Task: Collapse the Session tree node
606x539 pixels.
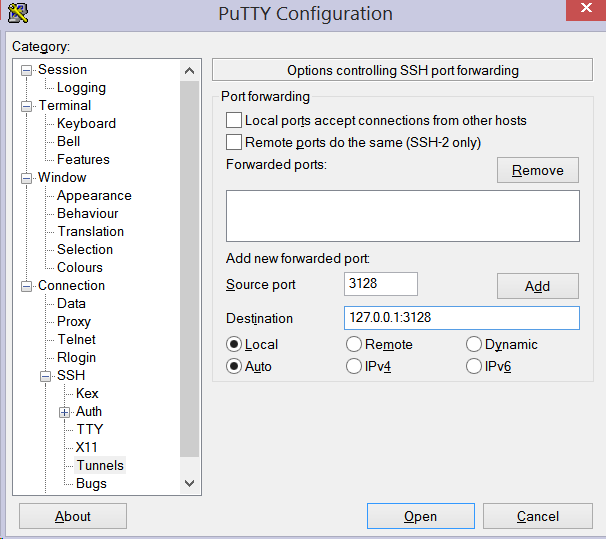Action: (x=26, y=70)
